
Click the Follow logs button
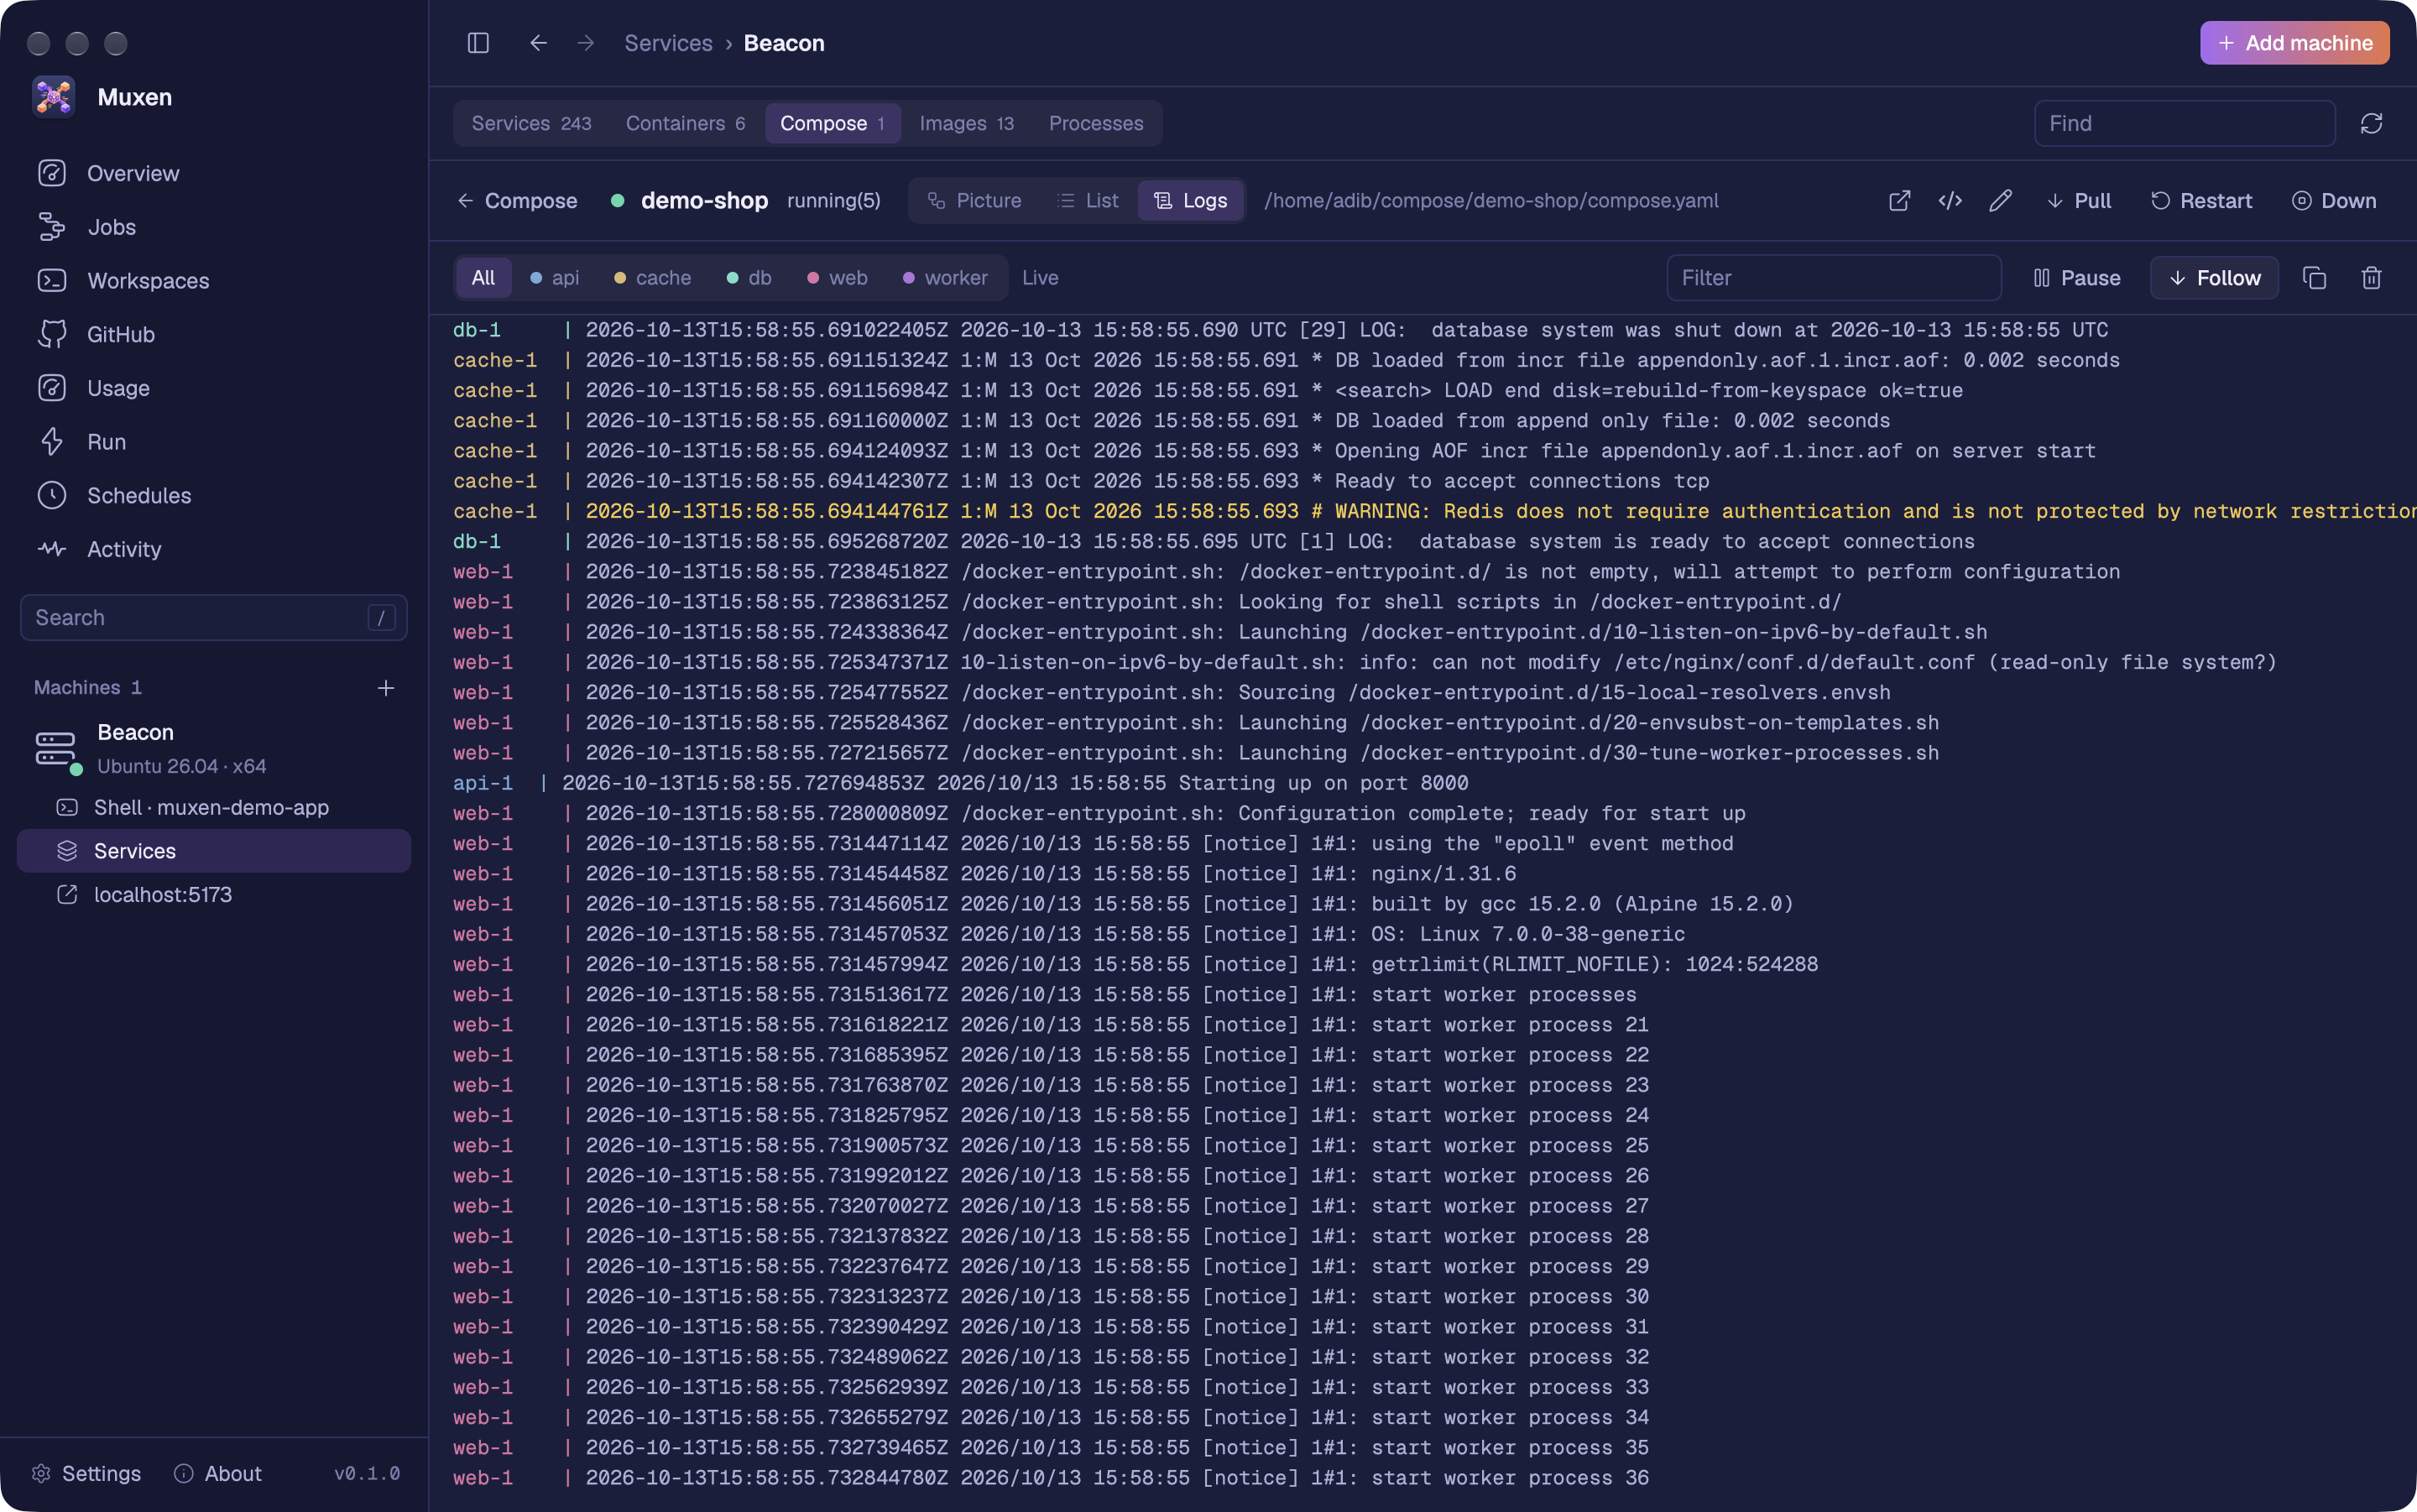(2214, 278)
